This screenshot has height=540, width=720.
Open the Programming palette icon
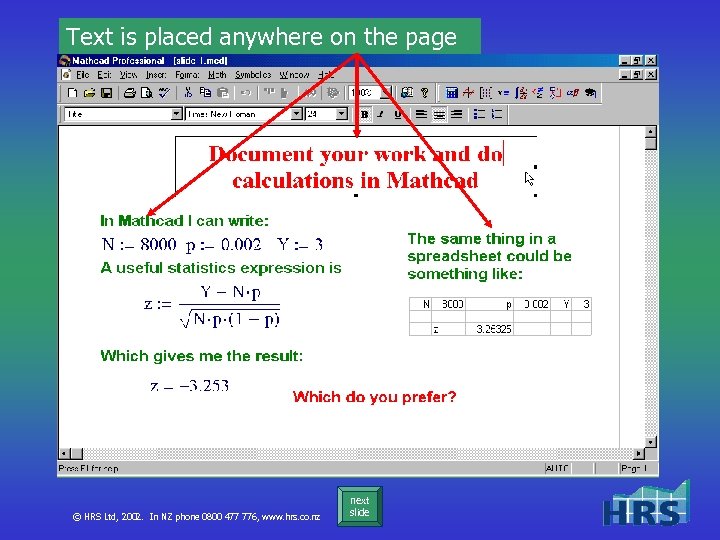555,93
